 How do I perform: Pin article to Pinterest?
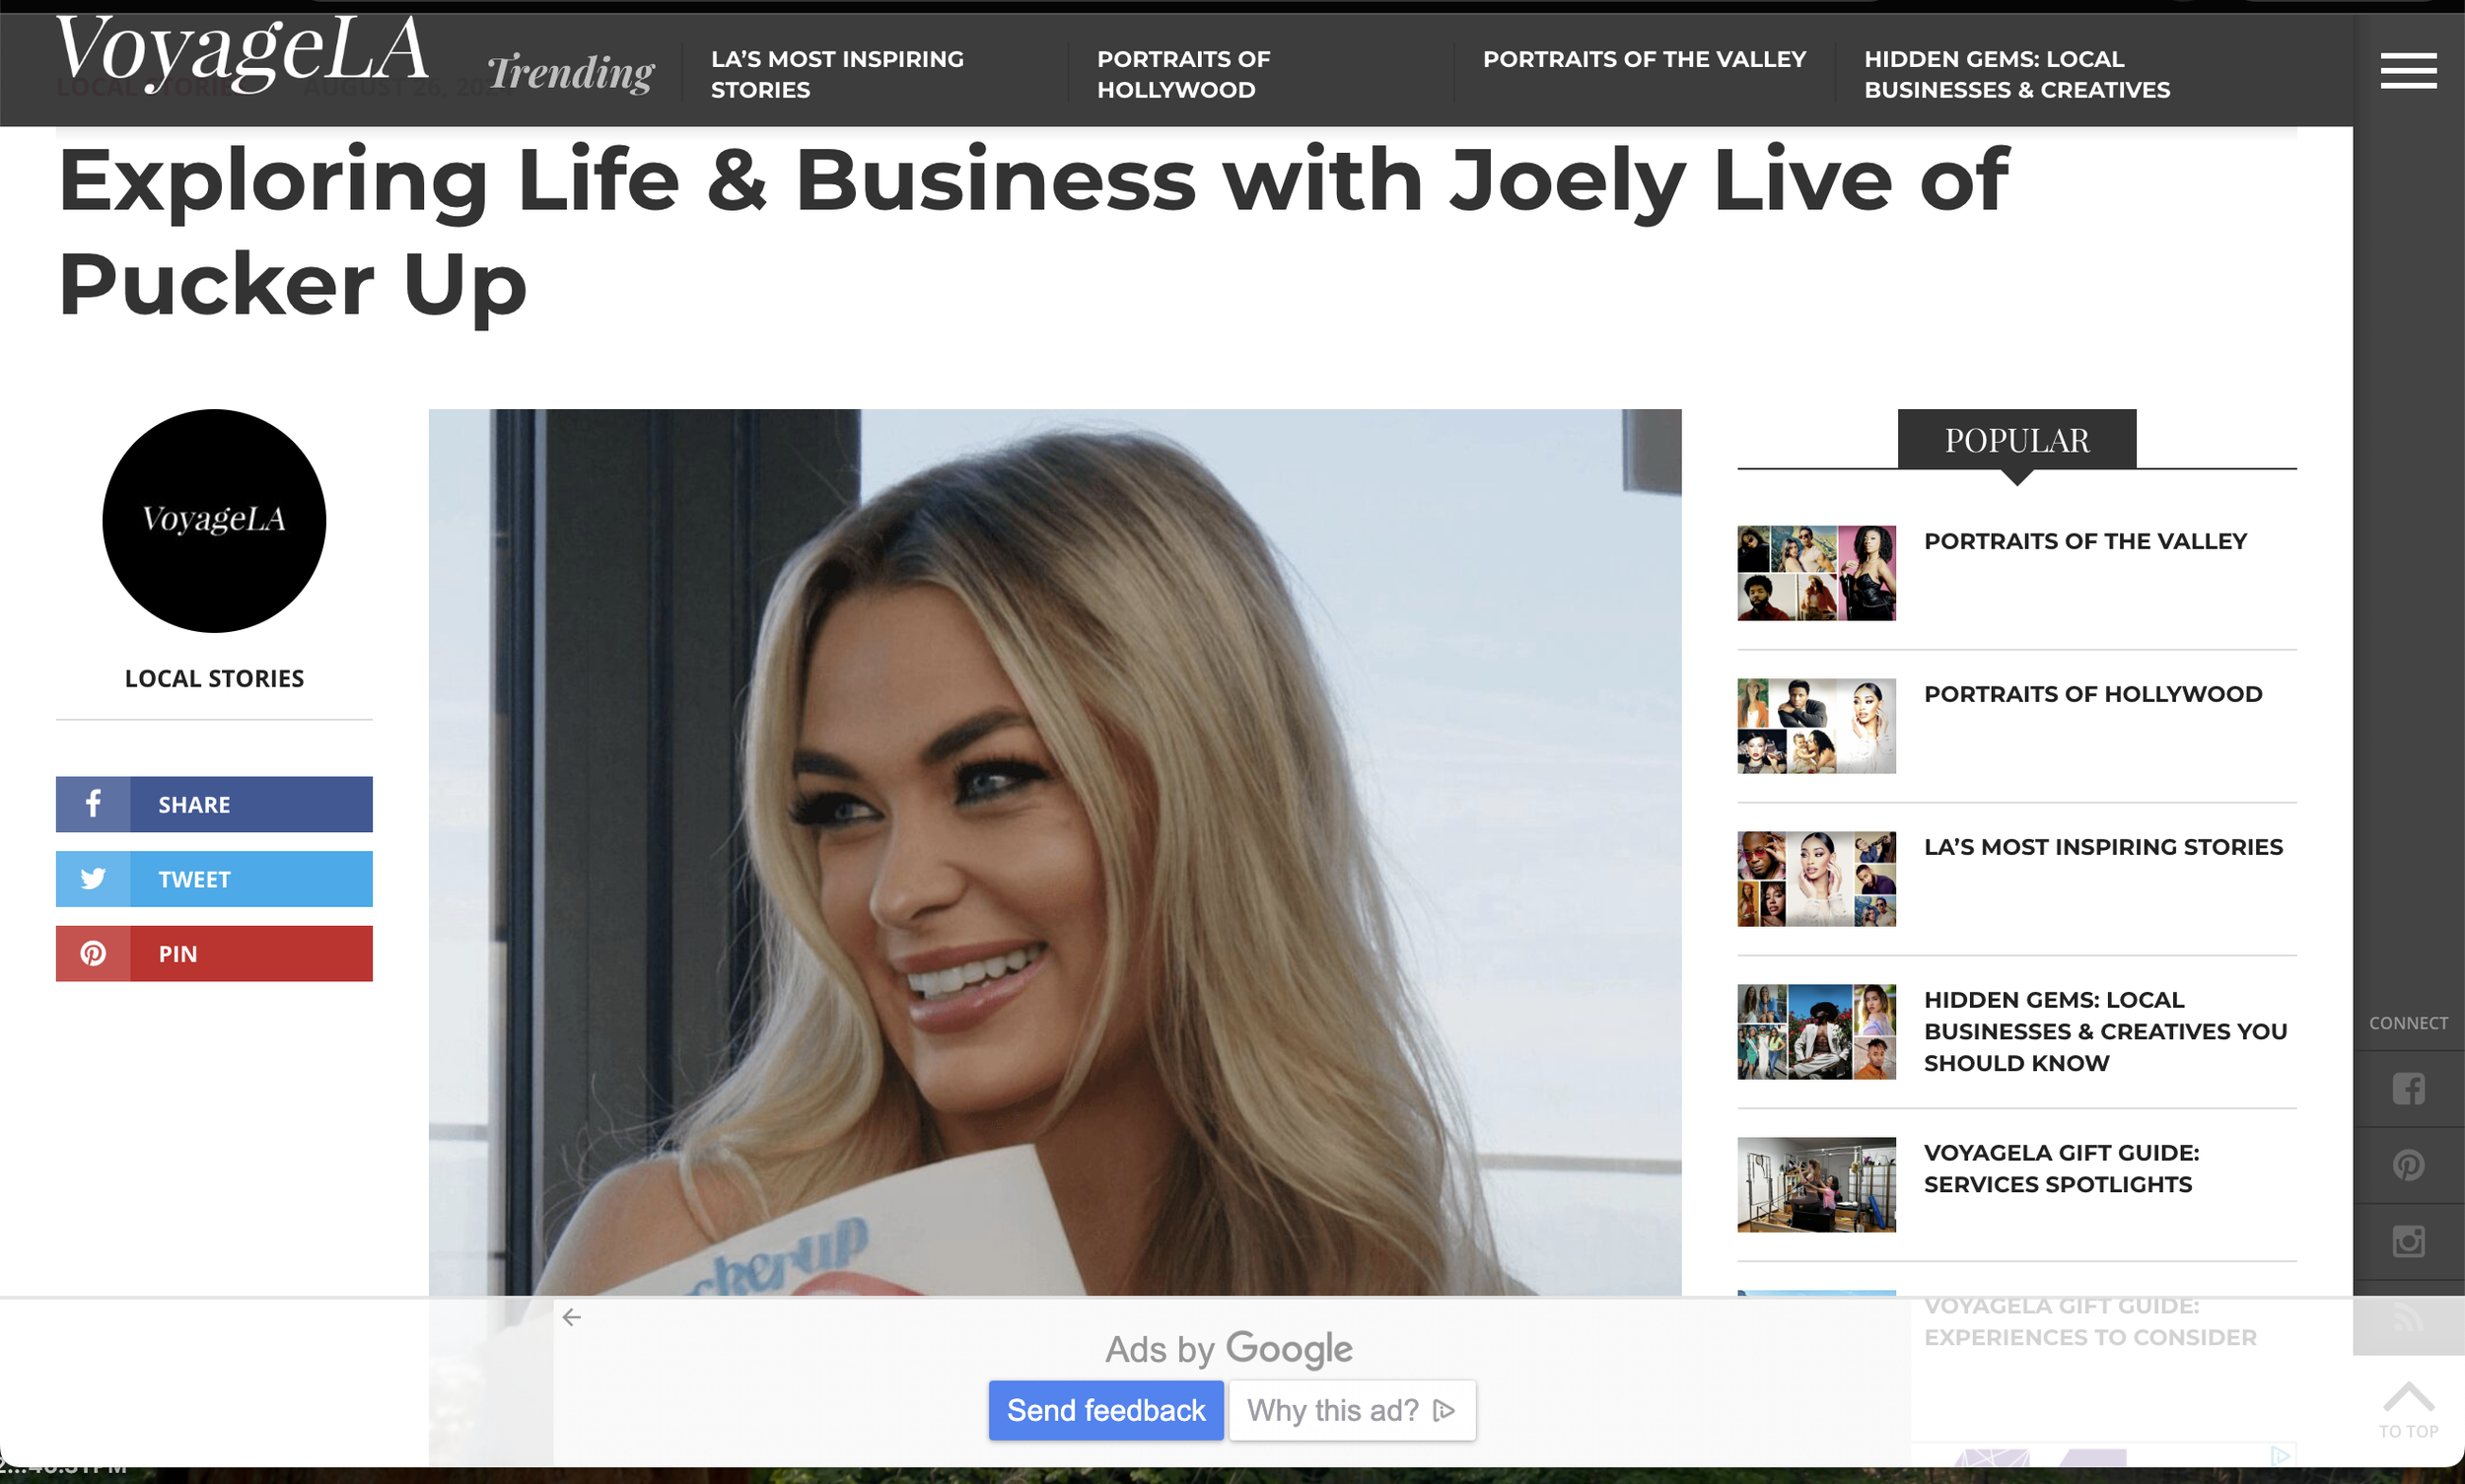coord(214,953)
